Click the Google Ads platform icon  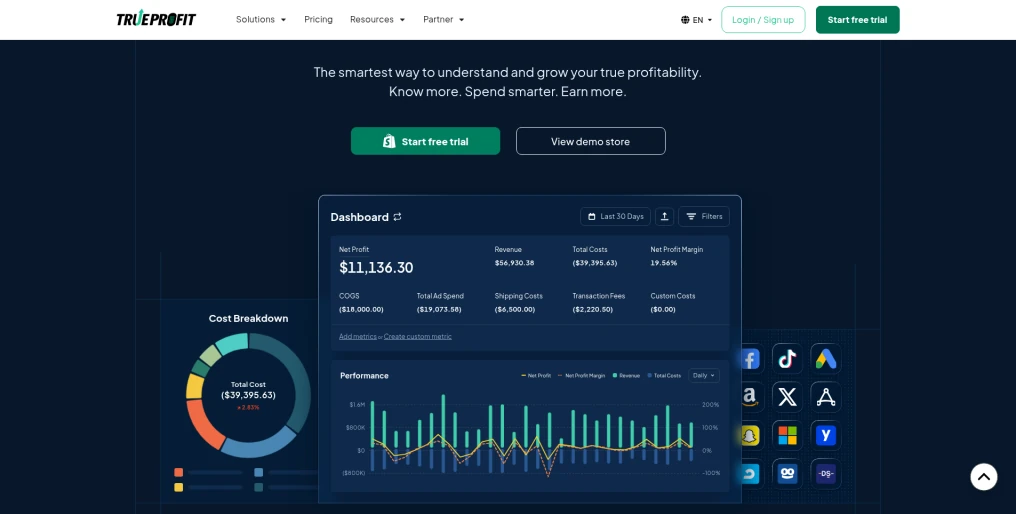(x=826, y=358)
